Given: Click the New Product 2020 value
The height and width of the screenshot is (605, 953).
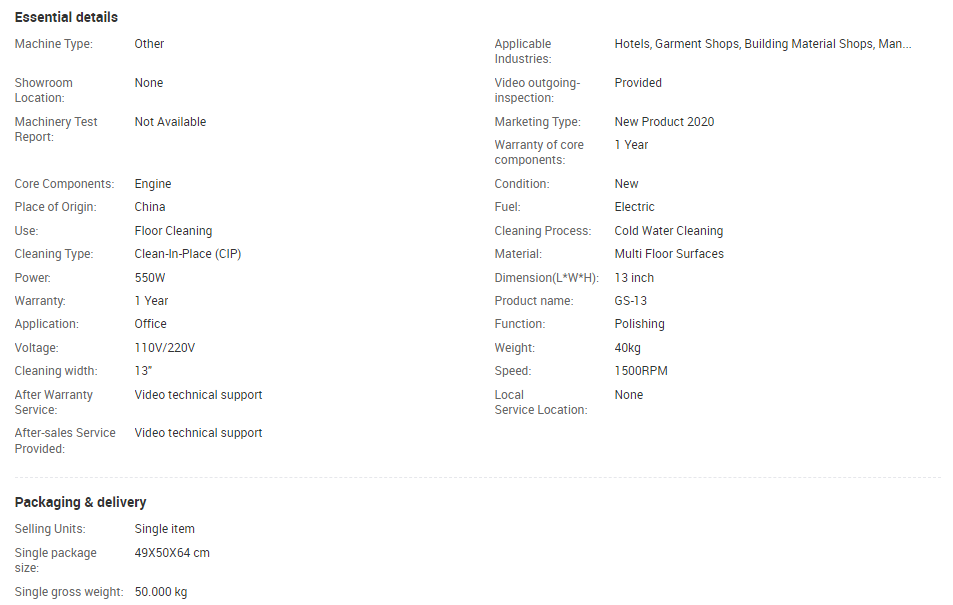Looking at the screenshot, I should pos(664,122).
